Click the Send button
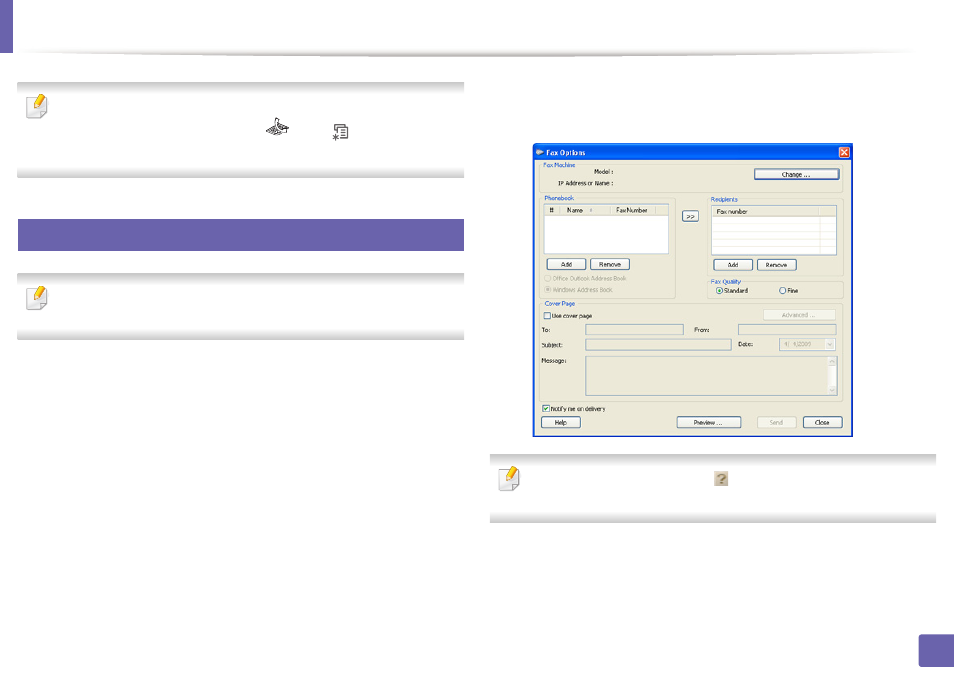The image size is (954, 674). pyautogui.click(x=776, y=423)
